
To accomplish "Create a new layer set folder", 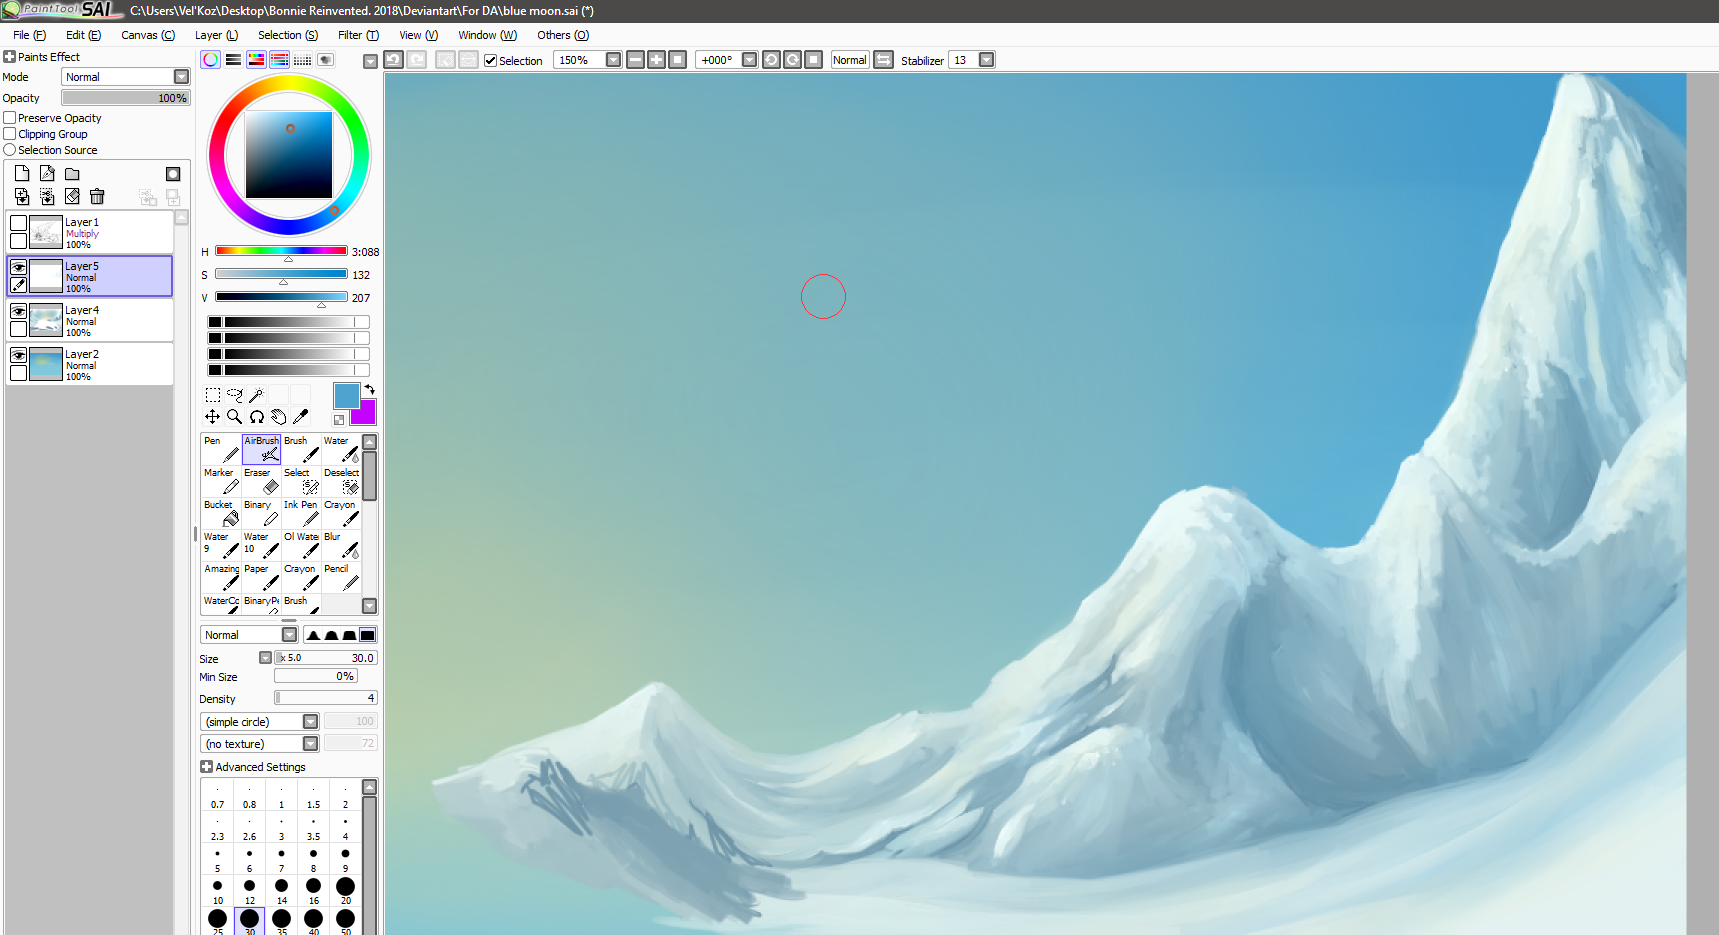I will click(72, 173).
